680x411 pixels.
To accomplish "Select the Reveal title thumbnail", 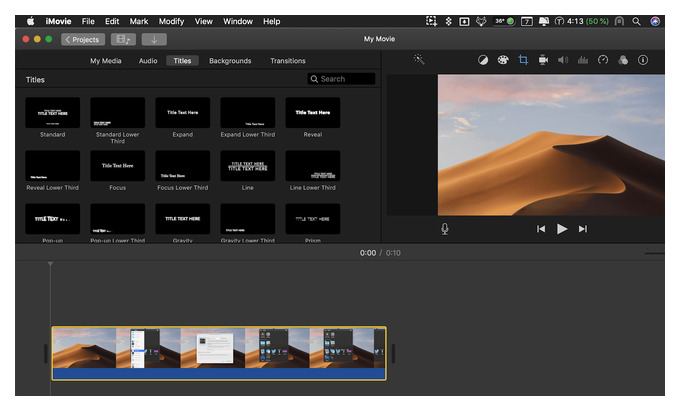I will (x=313, y=113).
